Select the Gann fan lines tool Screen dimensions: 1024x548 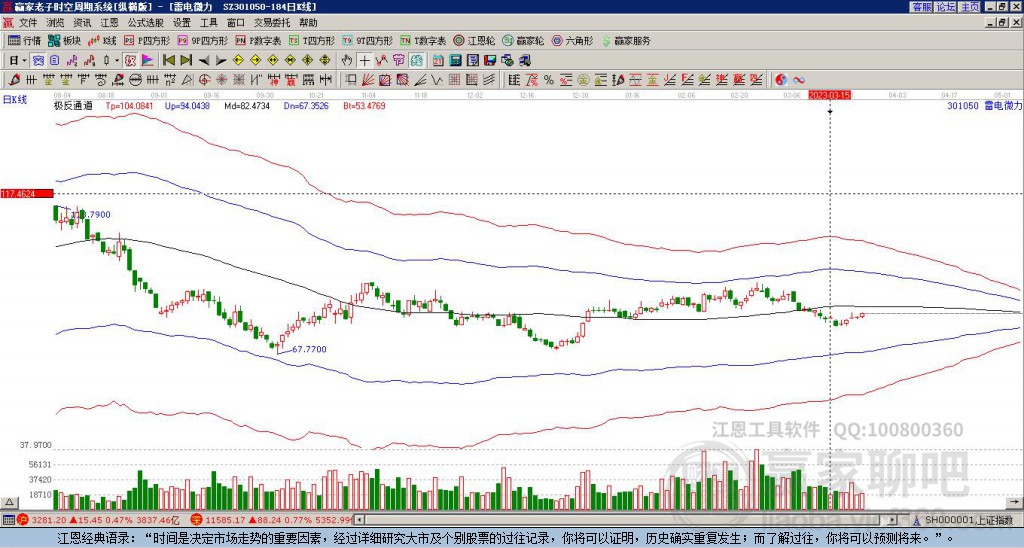(368, 80)
